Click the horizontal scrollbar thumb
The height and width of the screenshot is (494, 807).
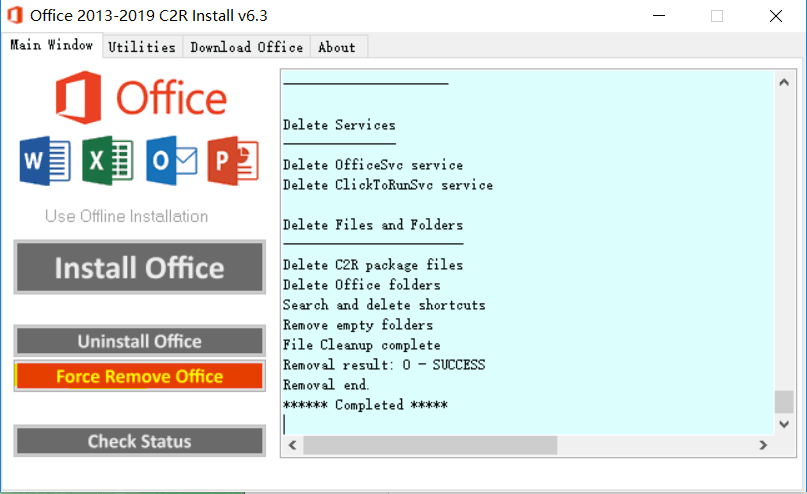[430, 445]
